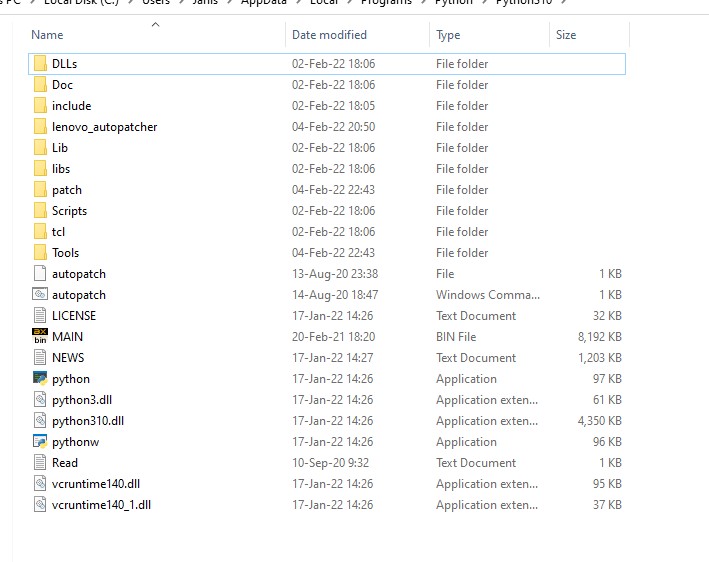Select the Lib folder icon

[x=40, y=148]
